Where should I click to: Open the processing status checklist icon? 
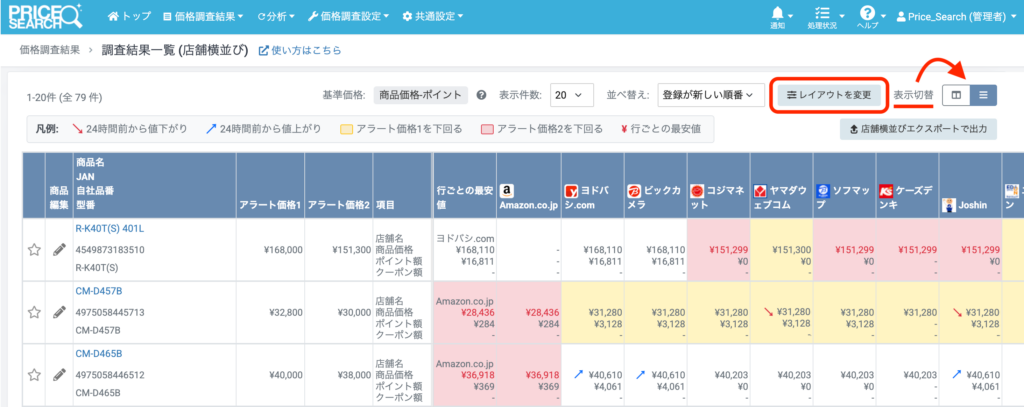pos(822,16)
